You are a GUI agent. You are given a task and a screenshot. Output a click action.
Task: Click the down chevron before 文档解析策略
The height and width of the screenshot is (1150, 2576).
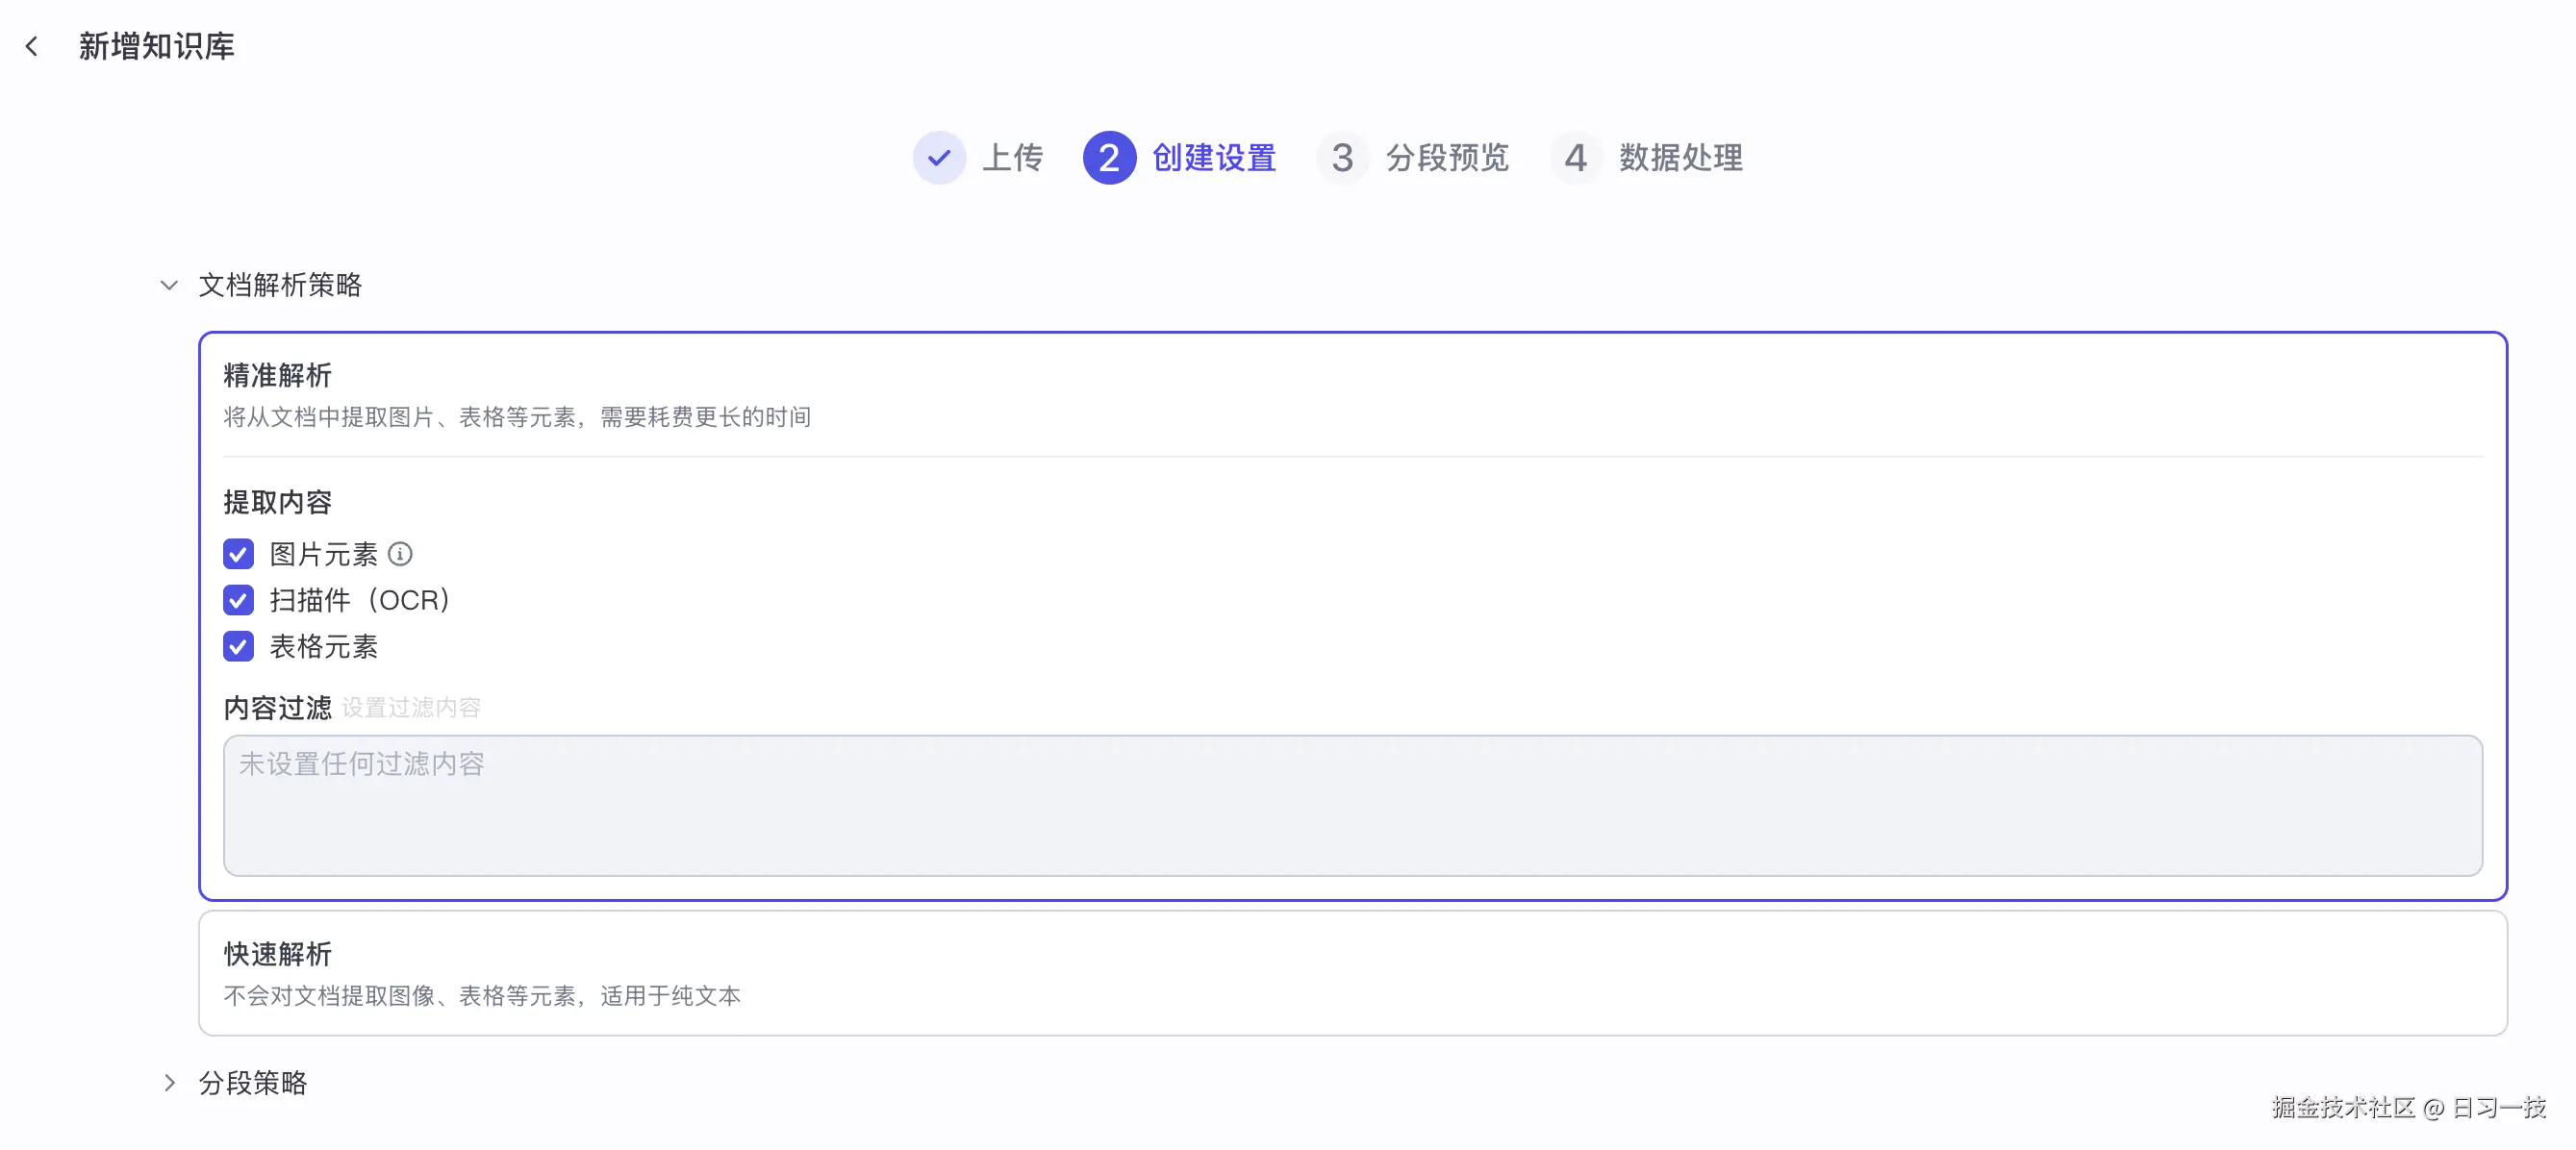coord(170,285)
